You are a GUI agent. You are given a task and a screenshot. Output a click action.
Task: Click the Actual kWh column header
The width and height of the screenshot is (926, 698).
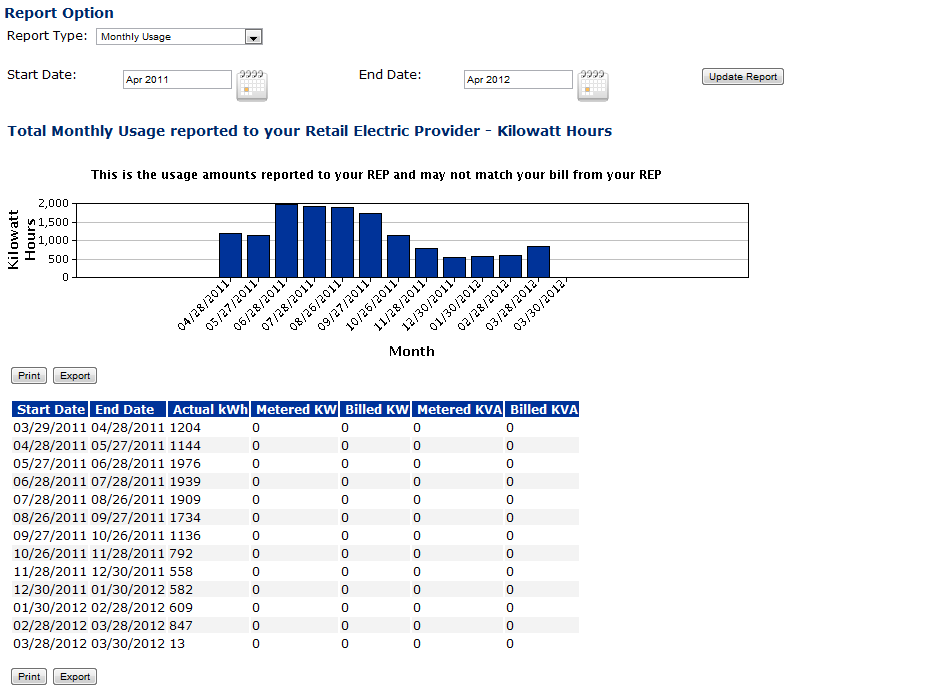coord(208,409)
